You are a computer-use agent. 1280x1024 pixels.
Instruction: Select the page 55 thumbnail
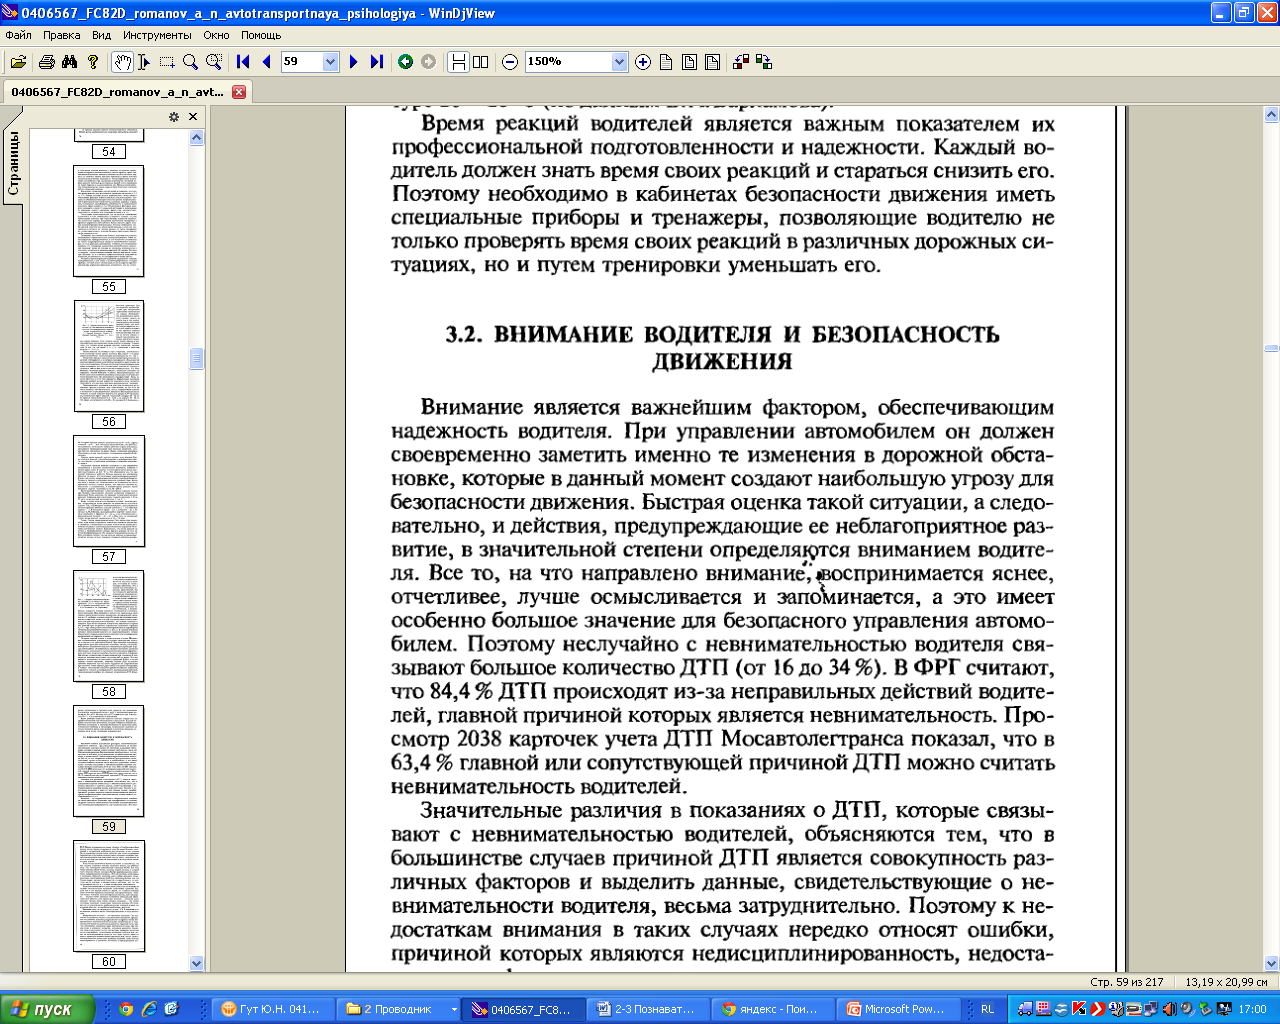(x=109, y=221)
